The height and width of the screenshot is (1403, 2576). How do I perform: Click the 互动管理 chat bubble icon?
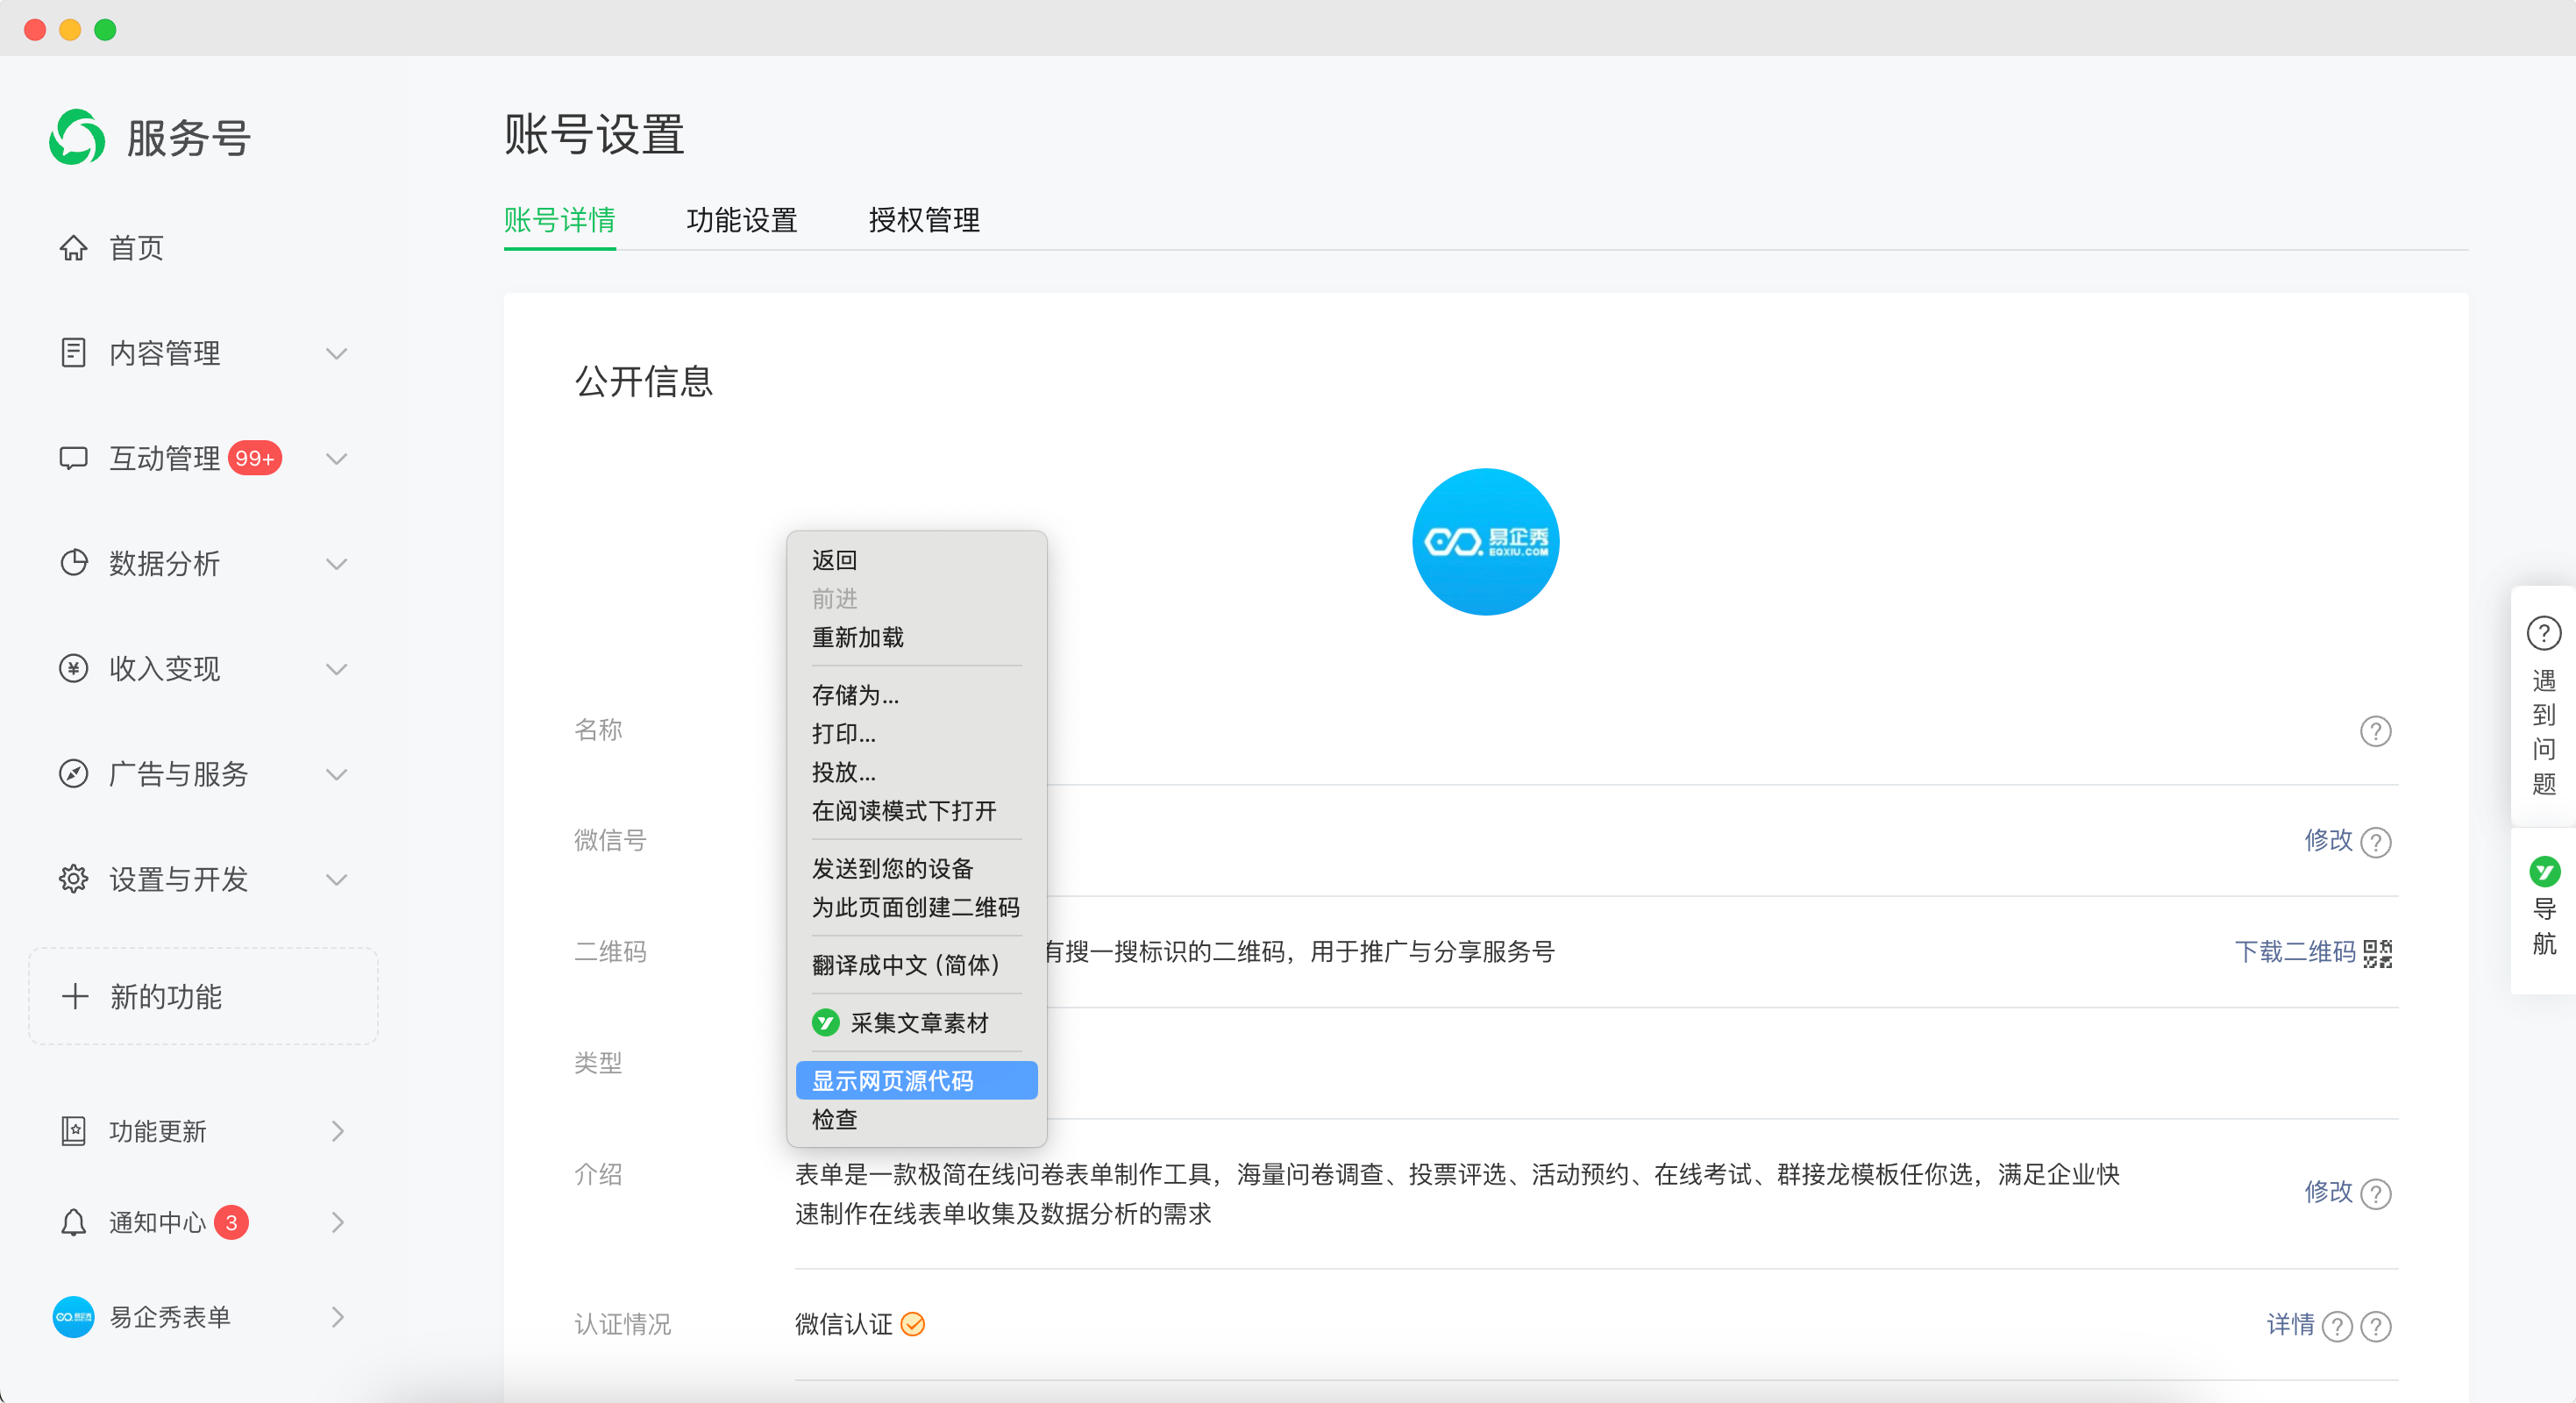tap(73, 458)
